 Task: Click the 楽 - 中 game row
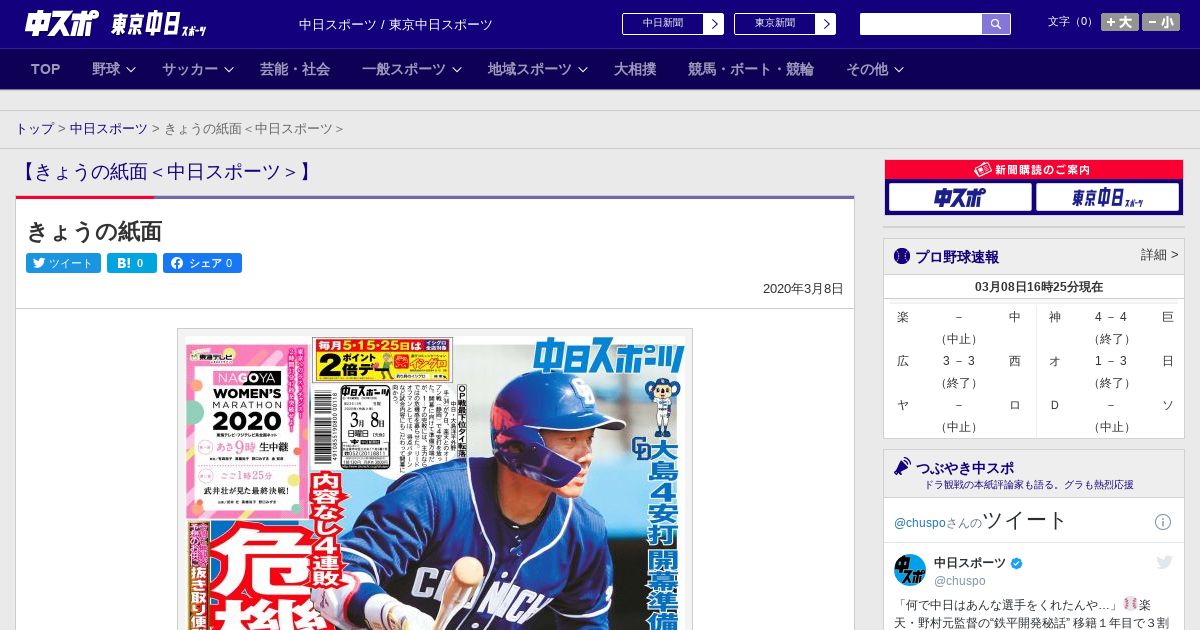(959, 317)
